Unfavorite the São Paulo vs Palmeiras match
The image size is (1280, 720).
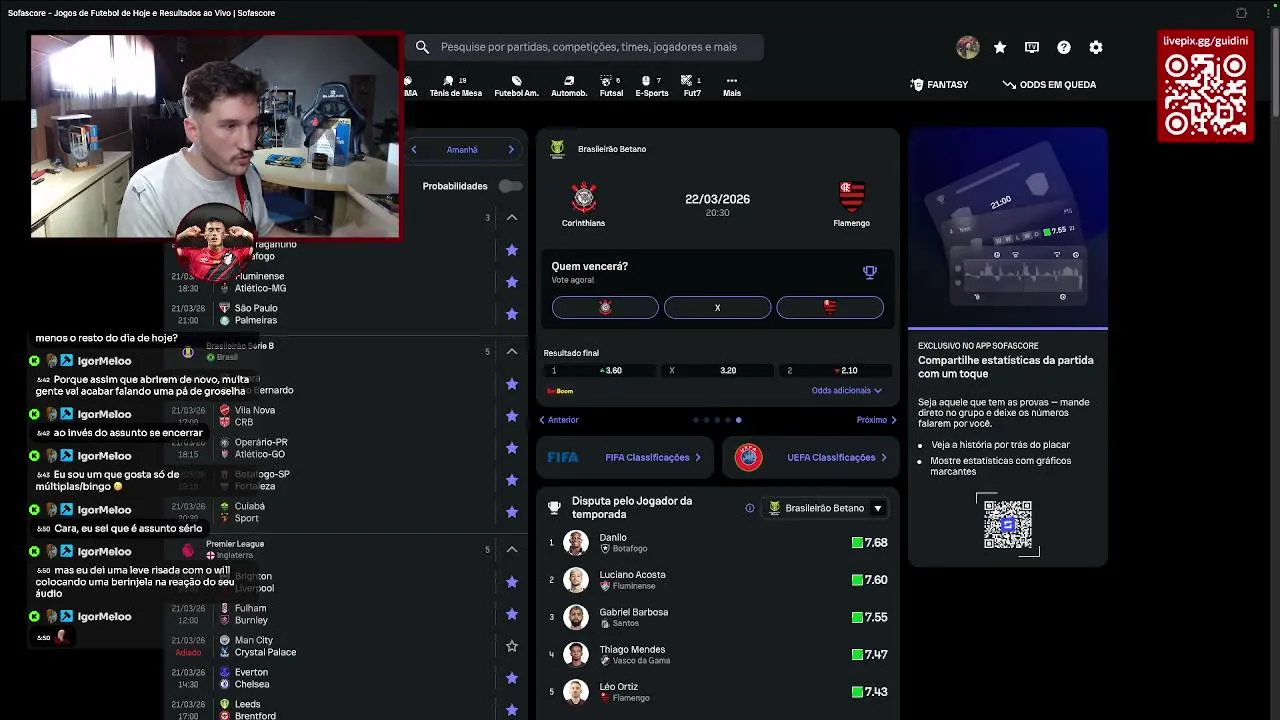[x=512, y=314]
